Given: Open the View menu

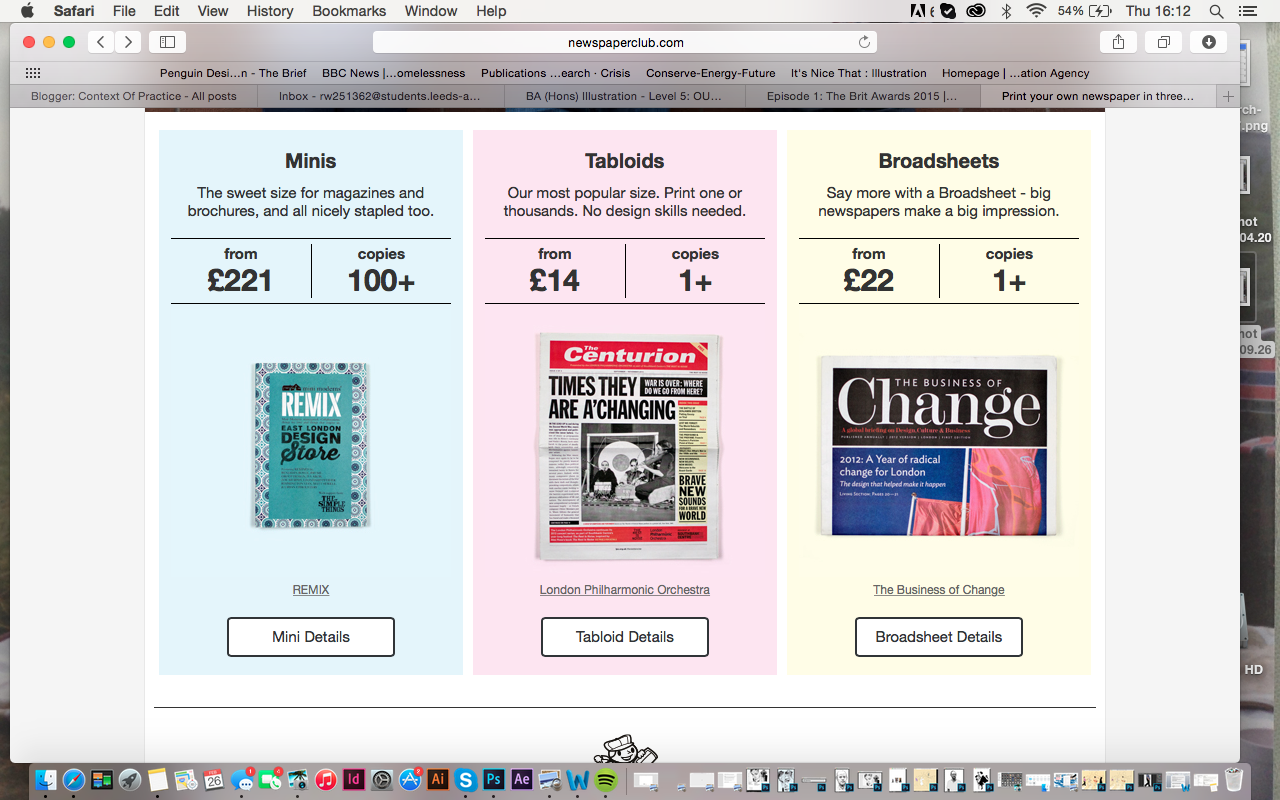Looking at the screenshot, I should [213, 11].
